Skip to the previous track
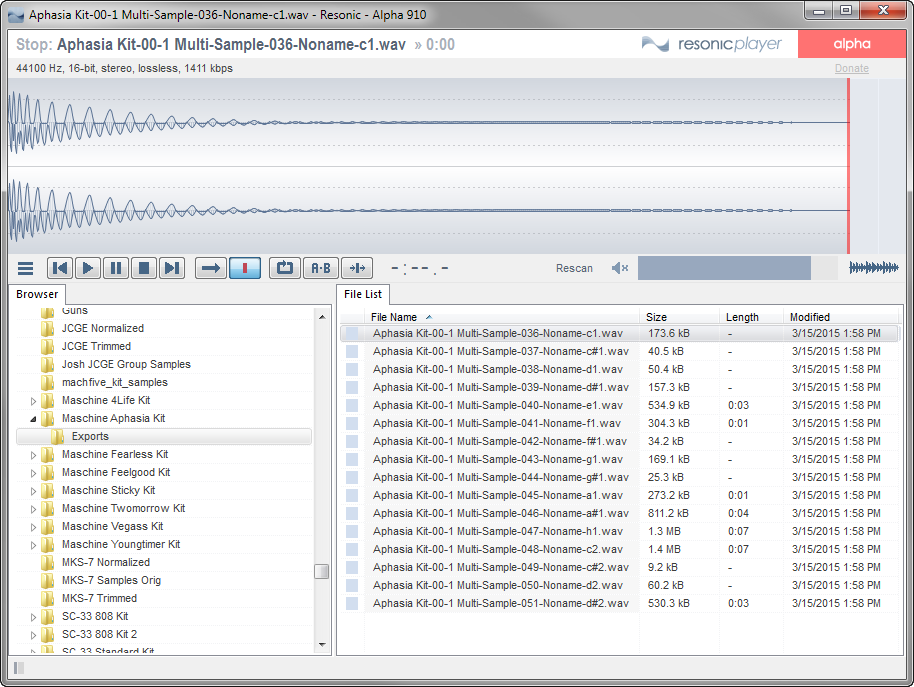Image resolution: width=914 pixels, height=687 pixels. point(59,268)
